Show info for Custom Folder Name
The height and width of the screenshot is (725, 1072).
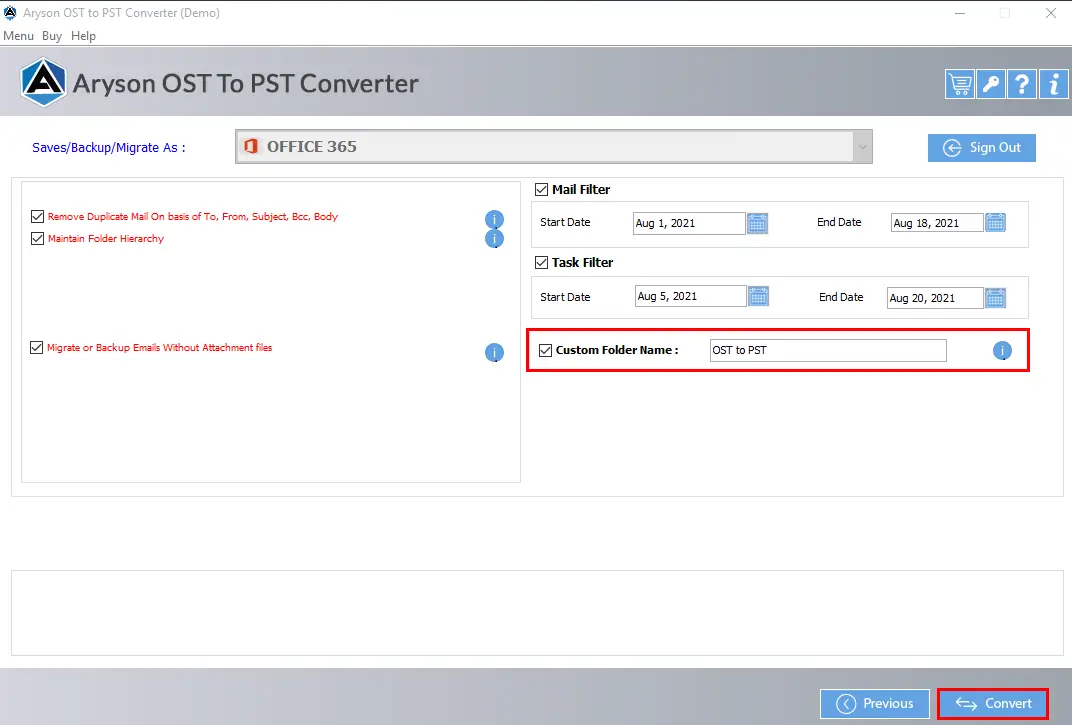(x=1002, y=350)
